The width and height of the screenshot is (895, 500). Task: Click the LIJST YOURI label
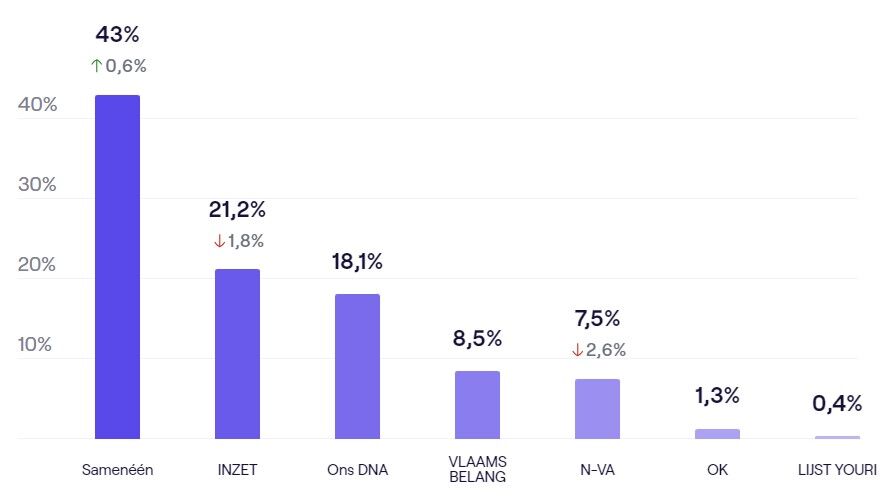coord(838,469)
